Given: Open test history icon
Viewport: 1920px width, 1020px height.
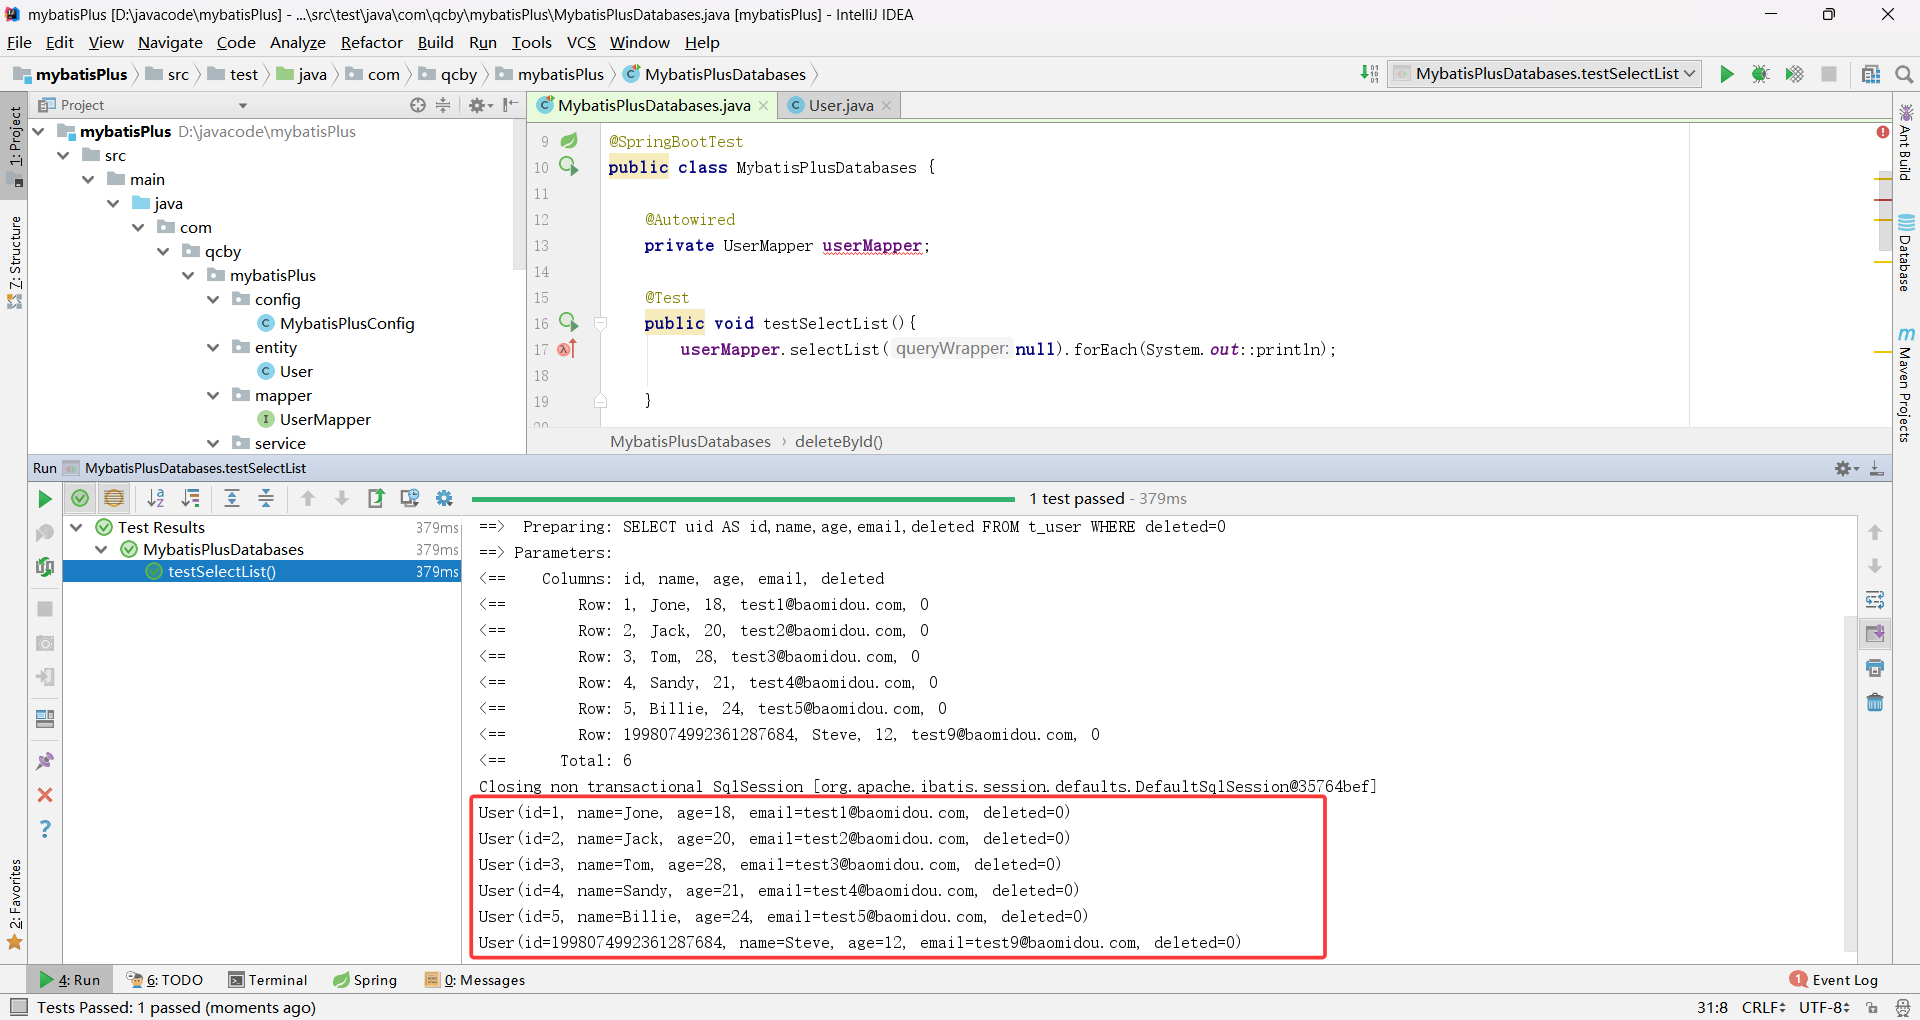Looking at the screenshot, I should click(410, 498).
